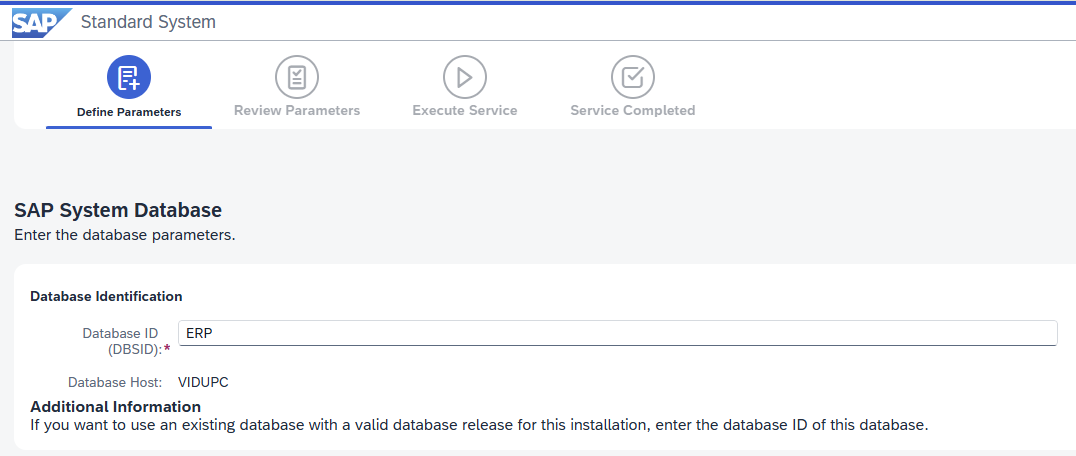Viewport: 1076px width, 456px height.
Task: Click the SAP System Database heading
Action: tap(118, 210)
